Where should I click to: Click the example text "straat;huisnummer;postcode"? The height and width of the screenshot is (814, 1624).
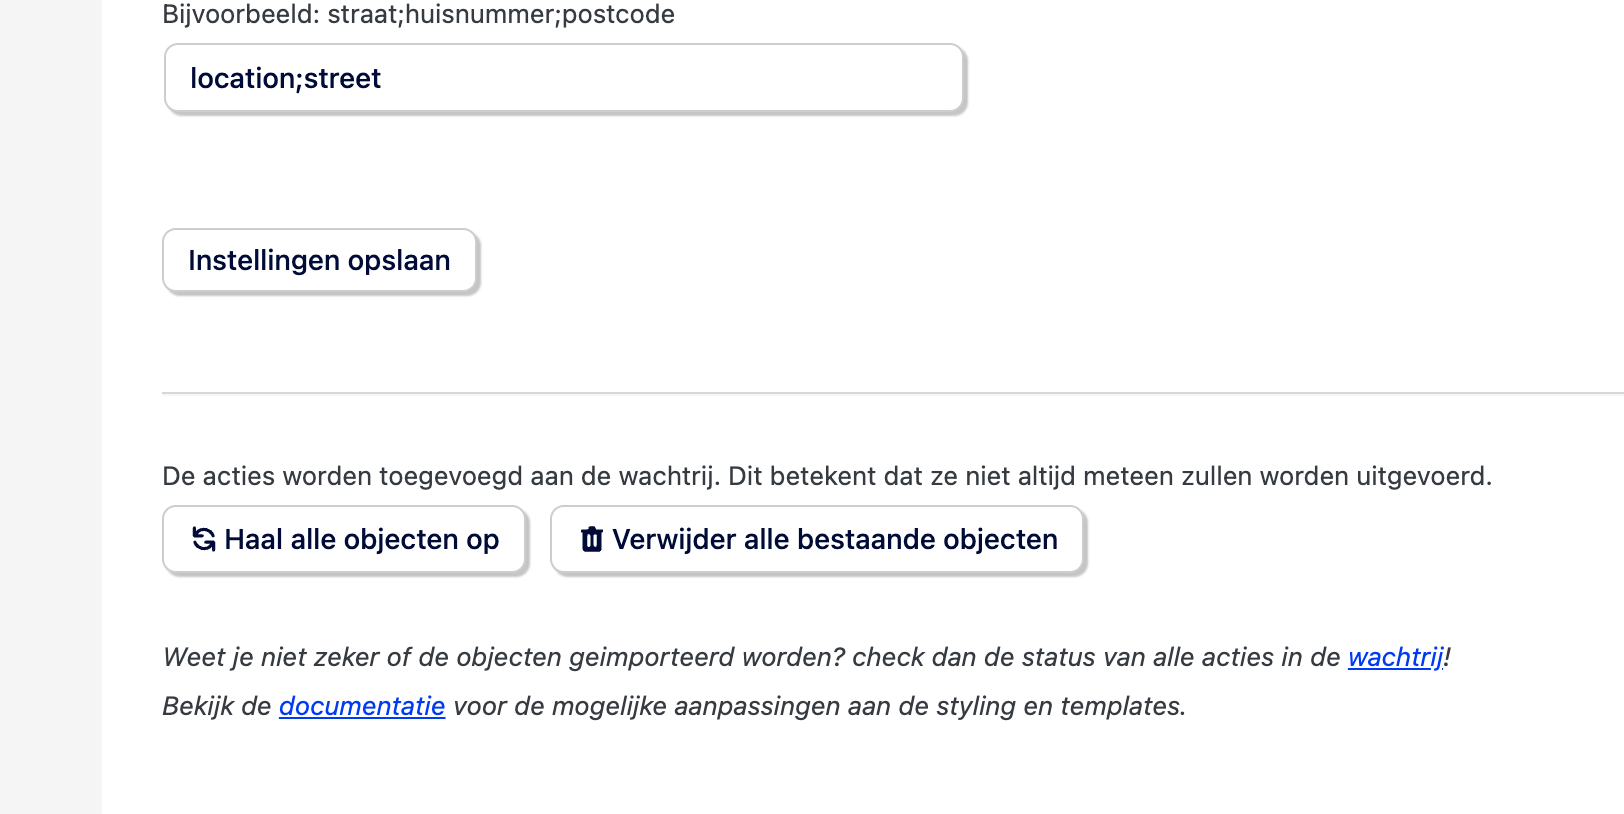click(x=501, y=15)
